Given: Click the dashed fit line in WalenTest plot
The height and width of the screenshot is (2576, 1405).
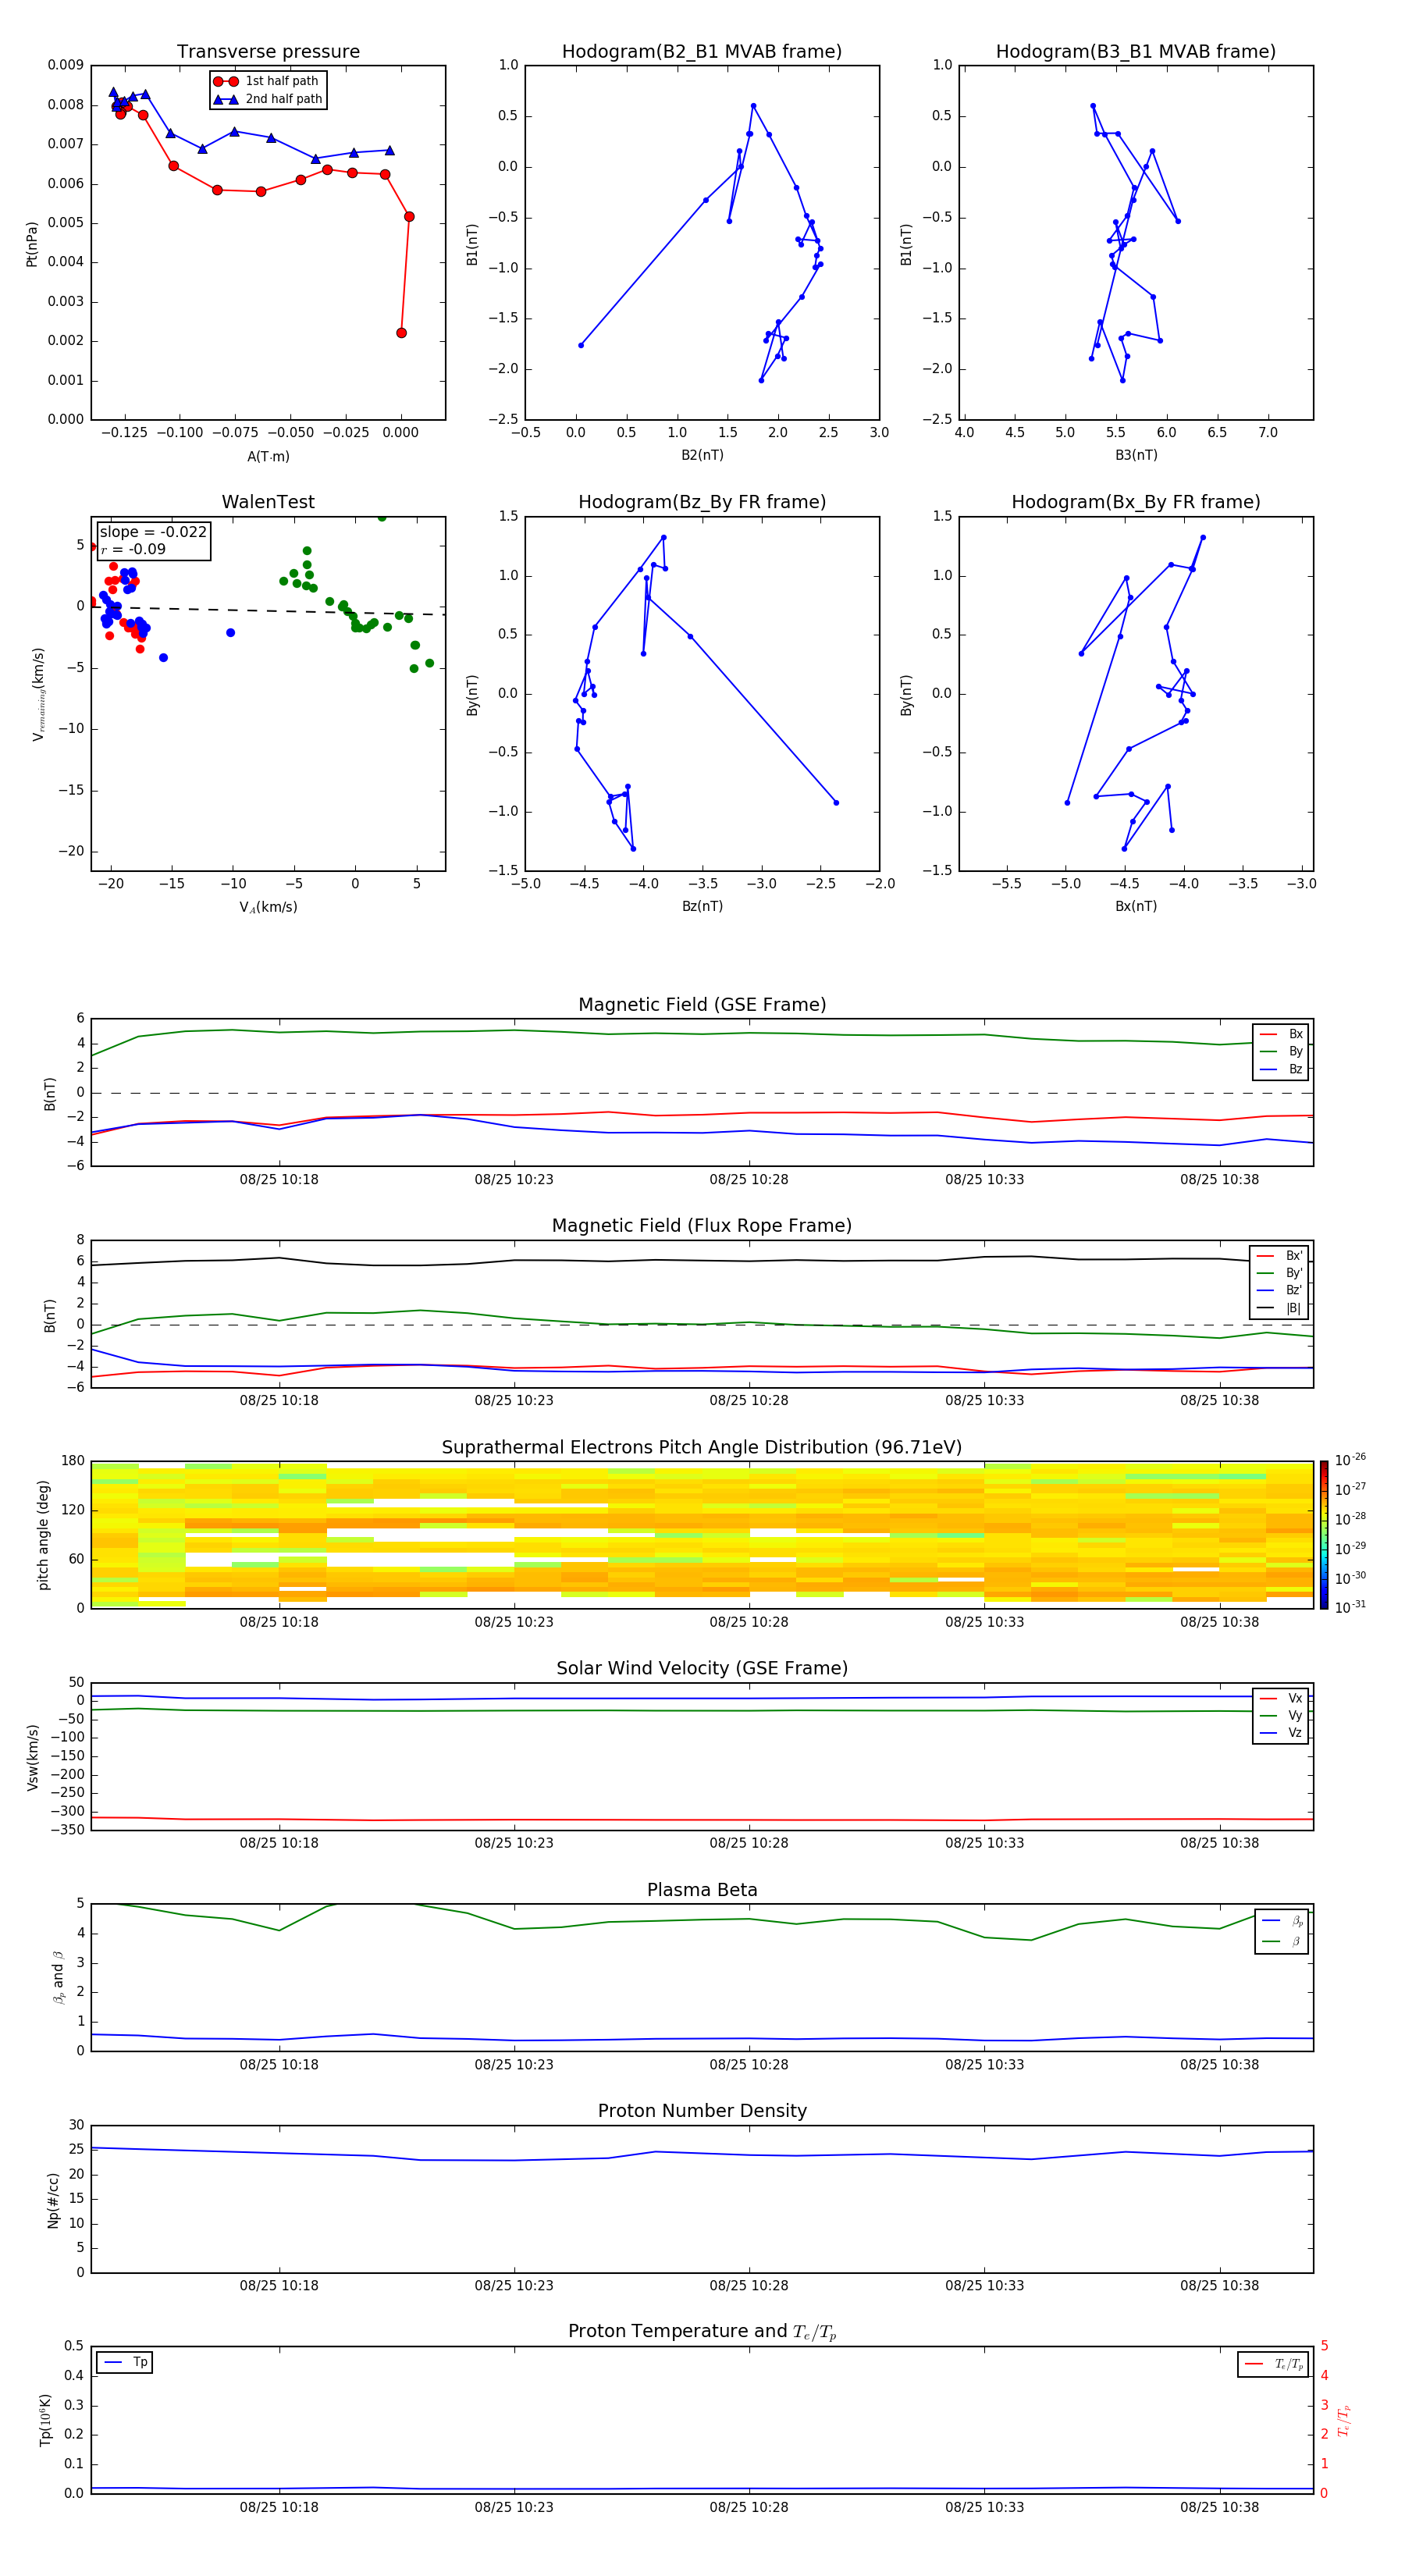Looking at the screenshot, I should pyautogui.click(x=268, y=610).
